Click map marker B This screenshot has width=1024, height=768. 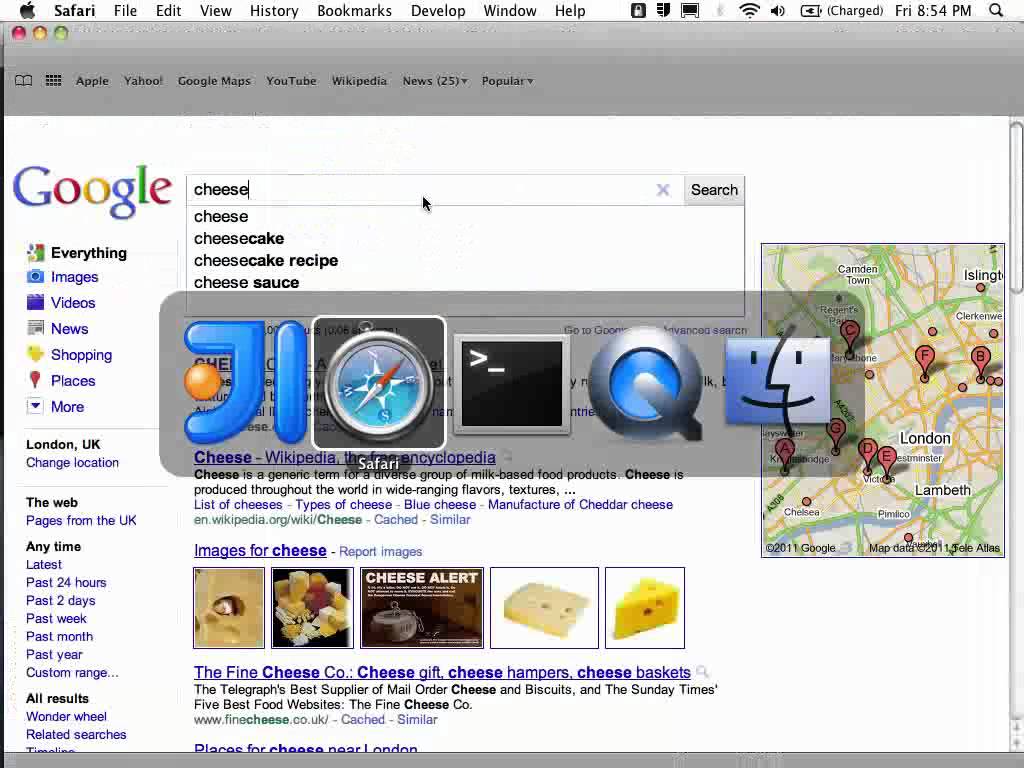pos(980,362)
